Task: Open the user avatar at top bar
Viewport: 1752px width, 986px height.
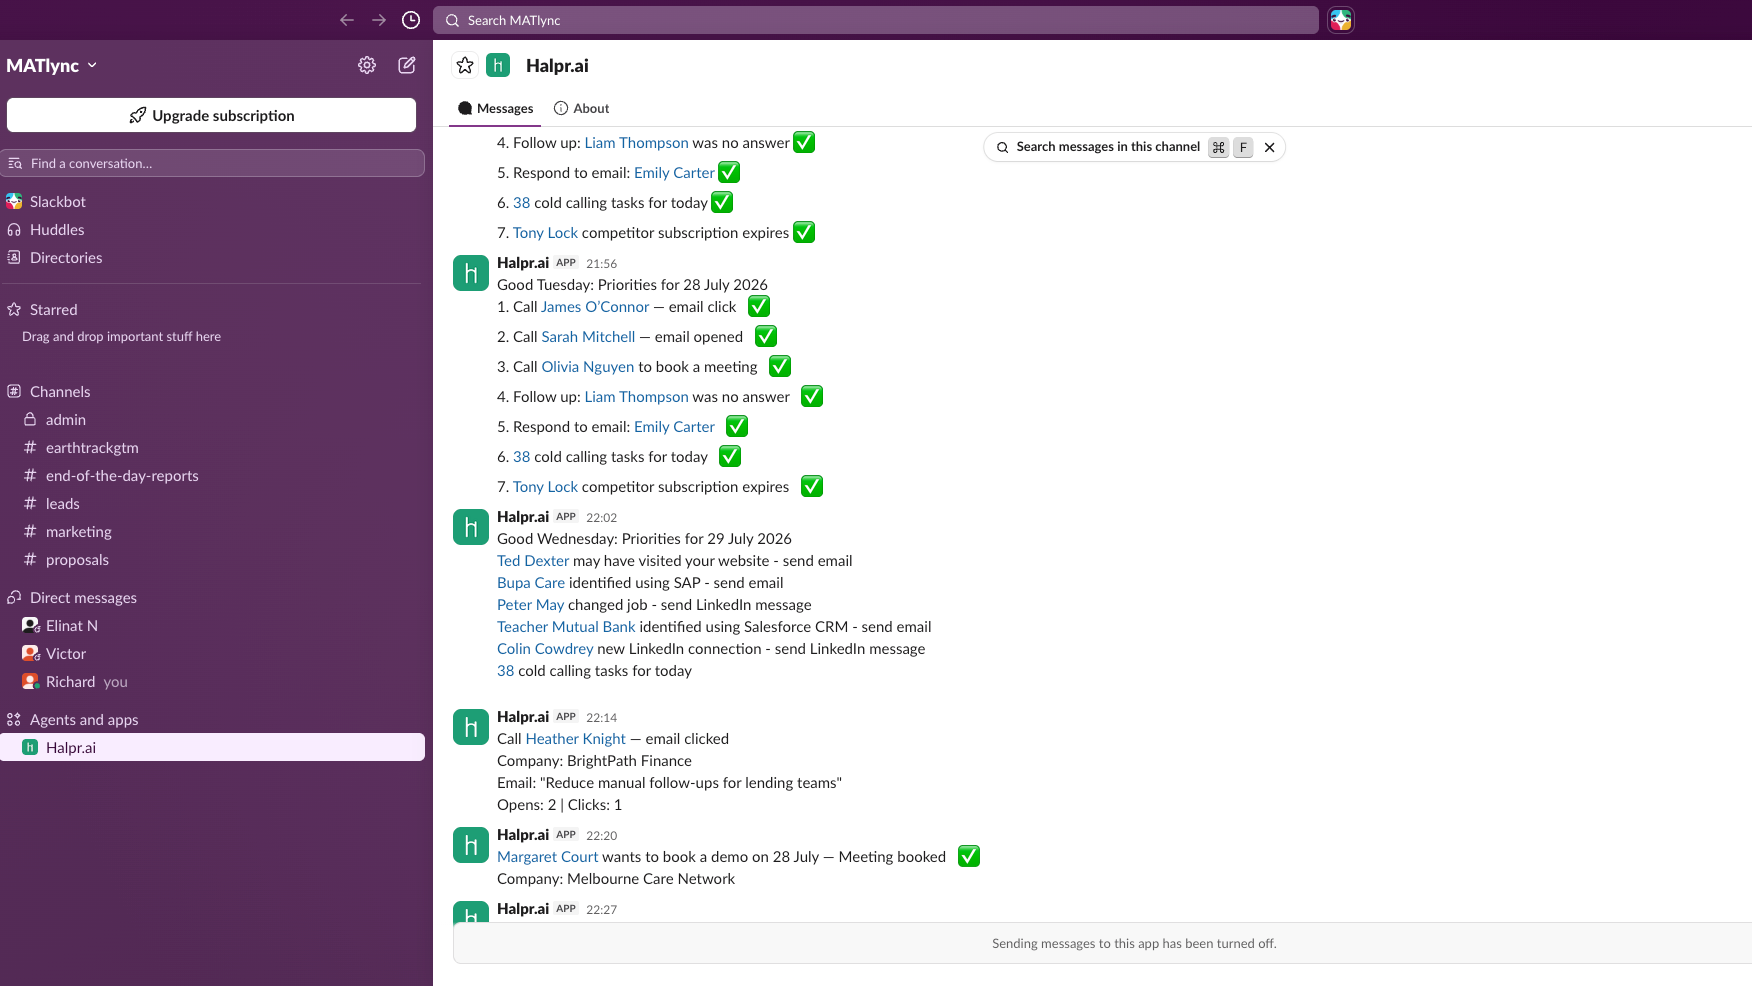Action: tap(1341, 20)
